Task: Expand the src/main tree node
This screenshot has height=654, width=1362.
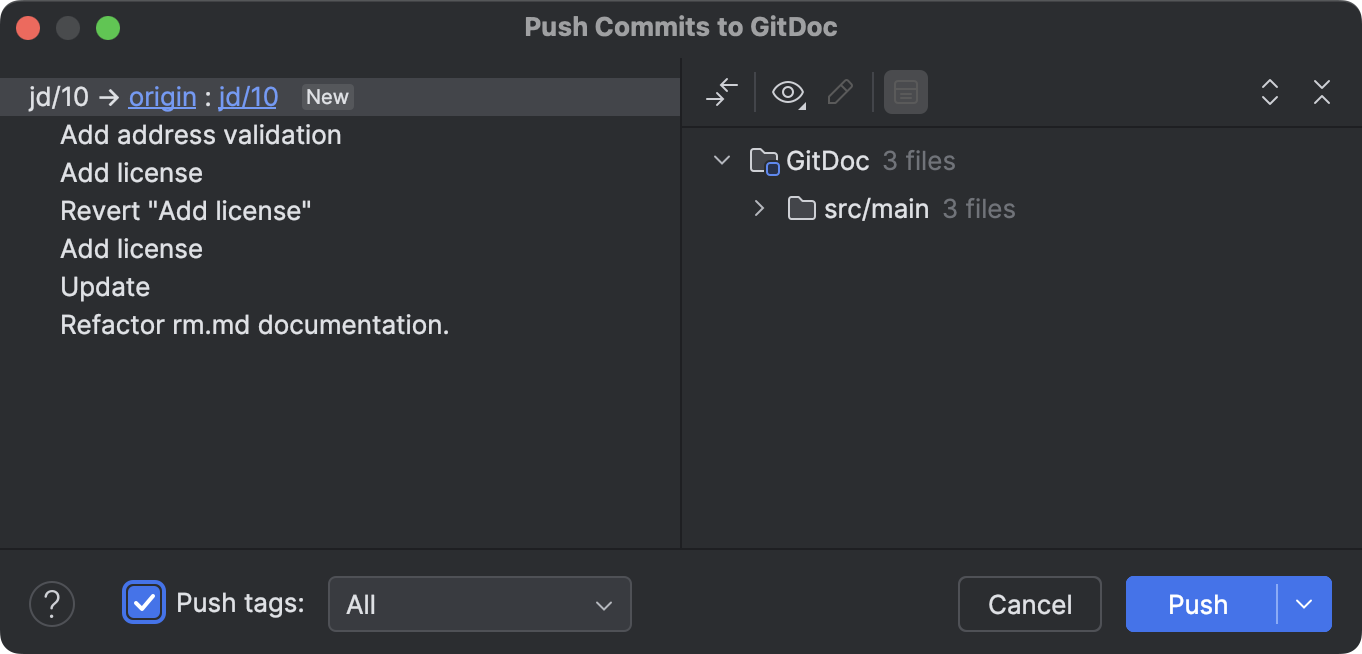Action: click(759, 208)
